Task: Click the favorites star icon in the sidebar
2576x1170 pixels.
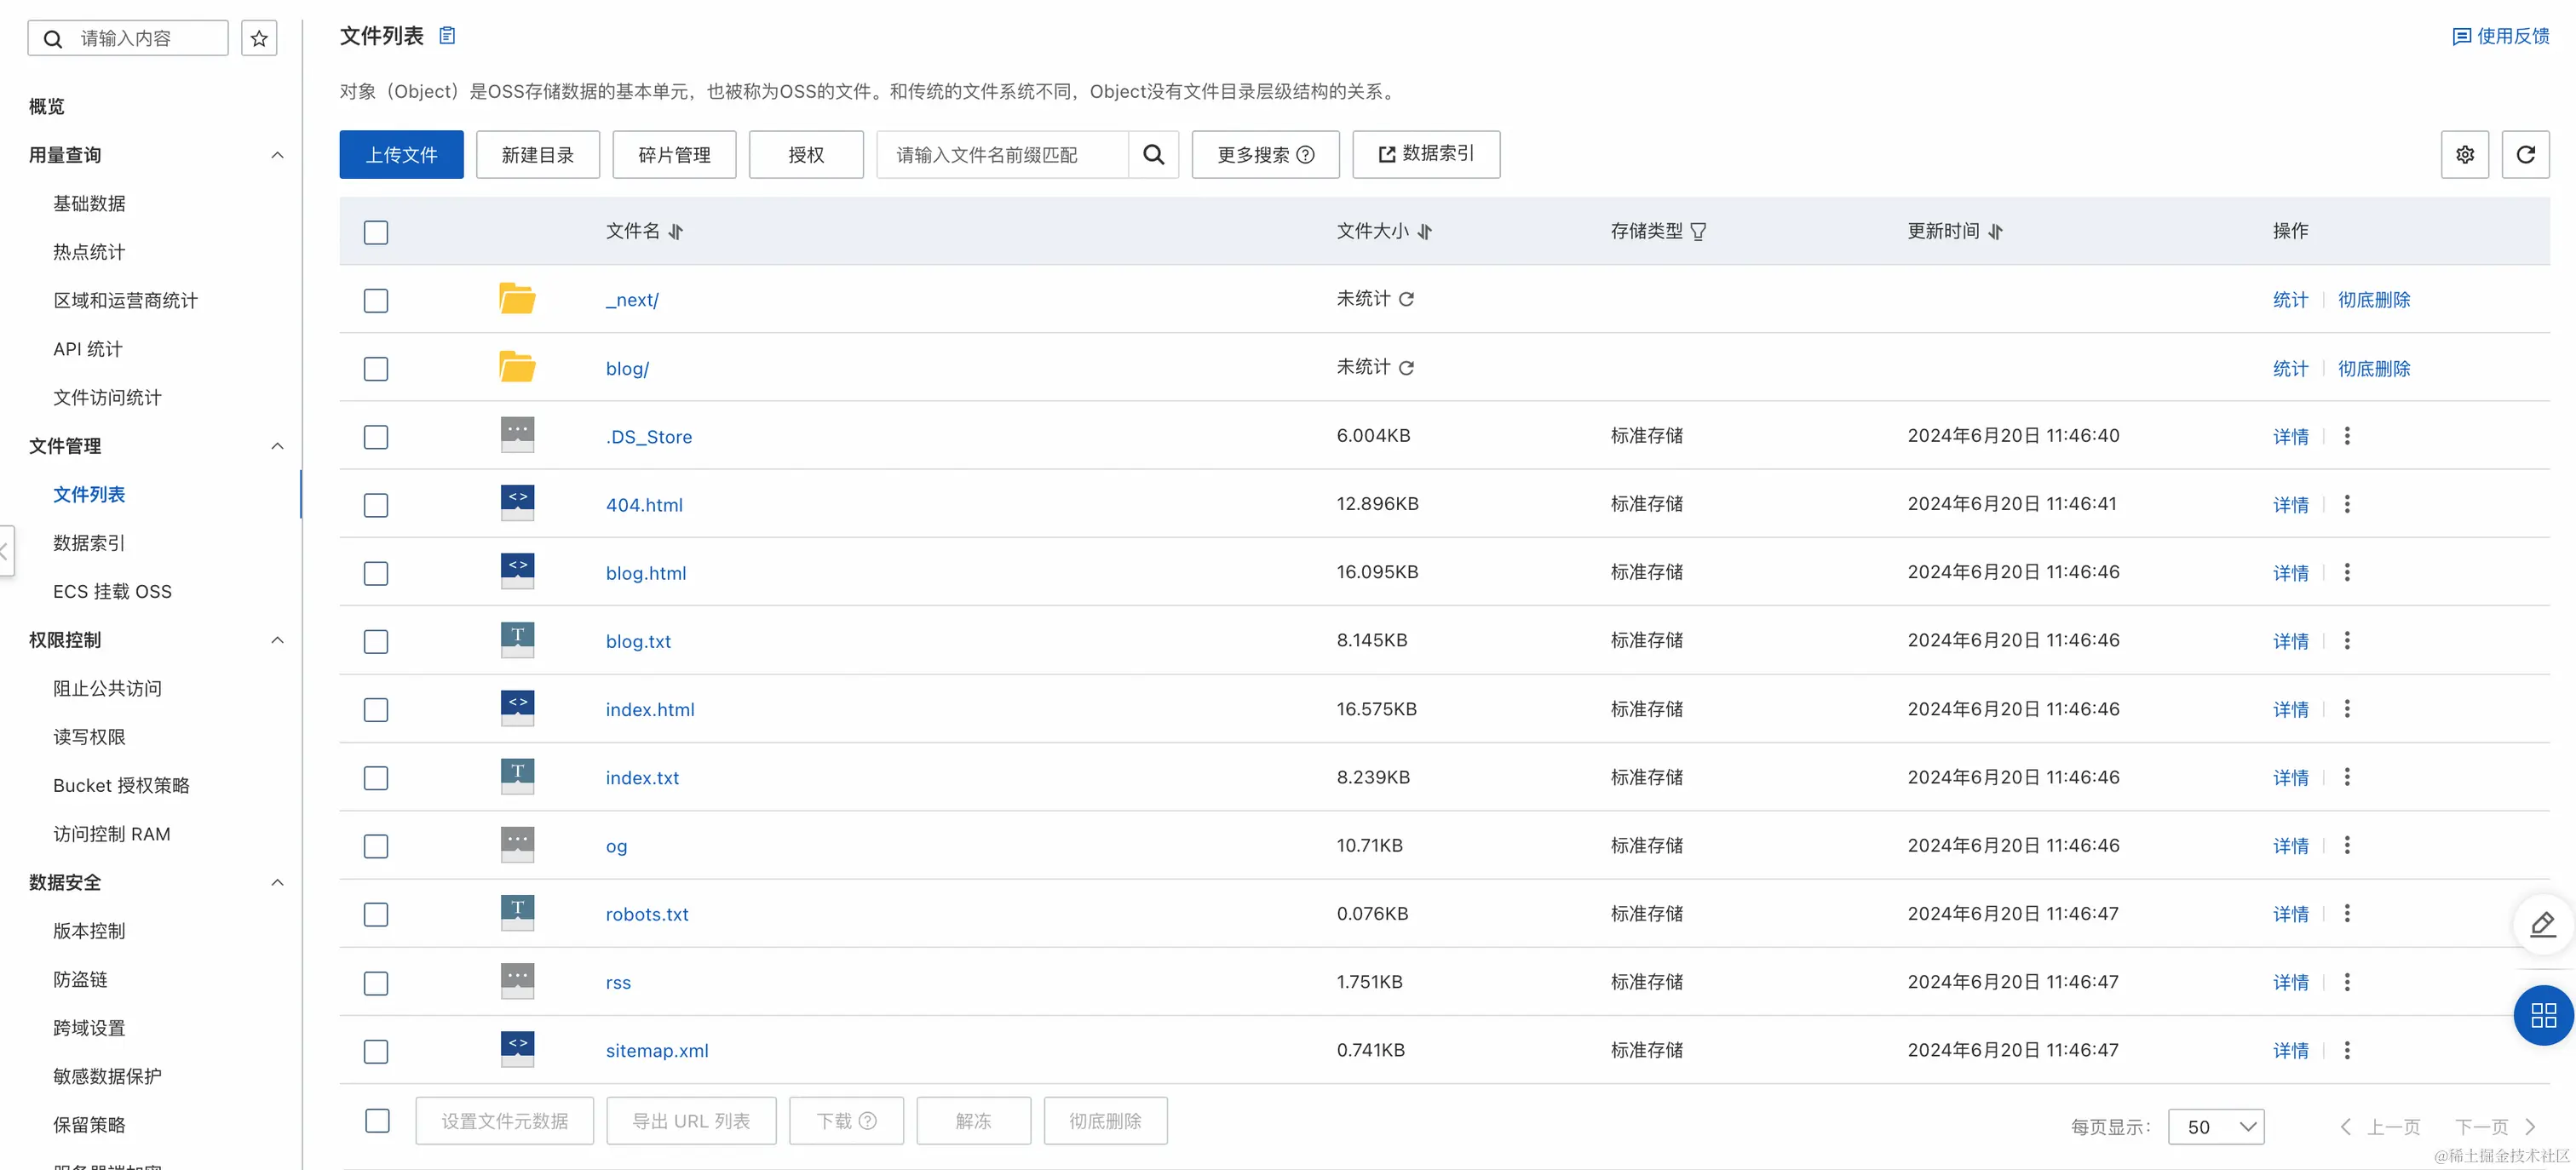Action: 259,38
